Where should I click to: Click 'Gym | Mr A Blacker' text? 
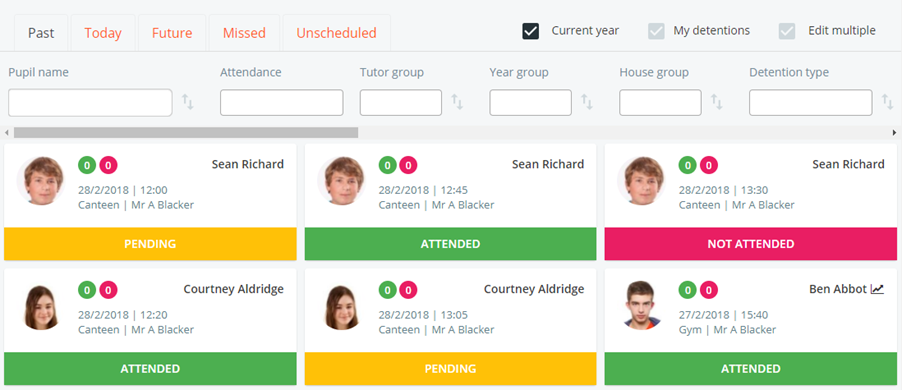[728, 330]
